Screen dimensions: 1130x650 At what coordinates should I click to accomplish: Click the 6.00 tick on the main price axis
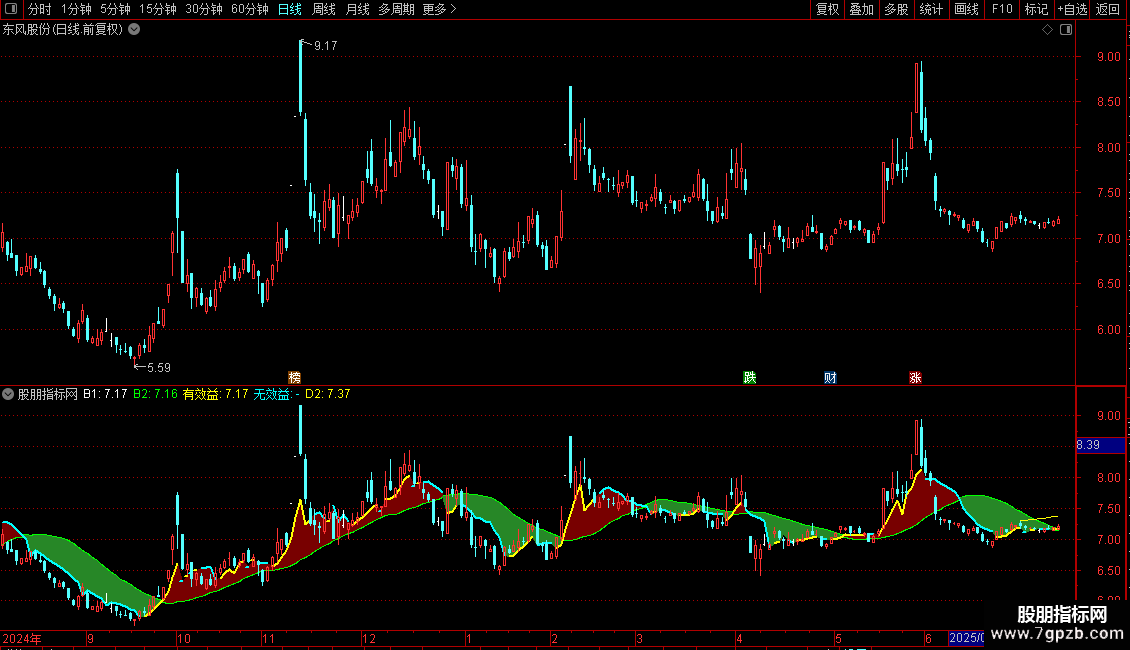tap(1108, 329)
